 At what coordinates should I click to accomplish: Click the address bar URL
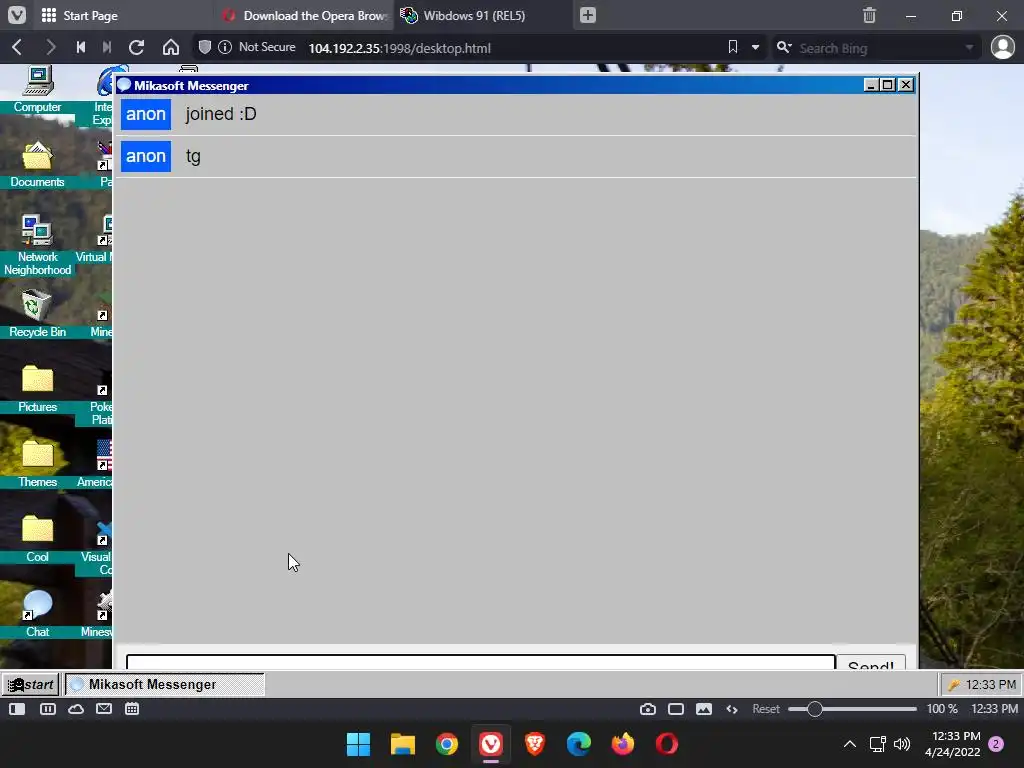click(400, 48)
